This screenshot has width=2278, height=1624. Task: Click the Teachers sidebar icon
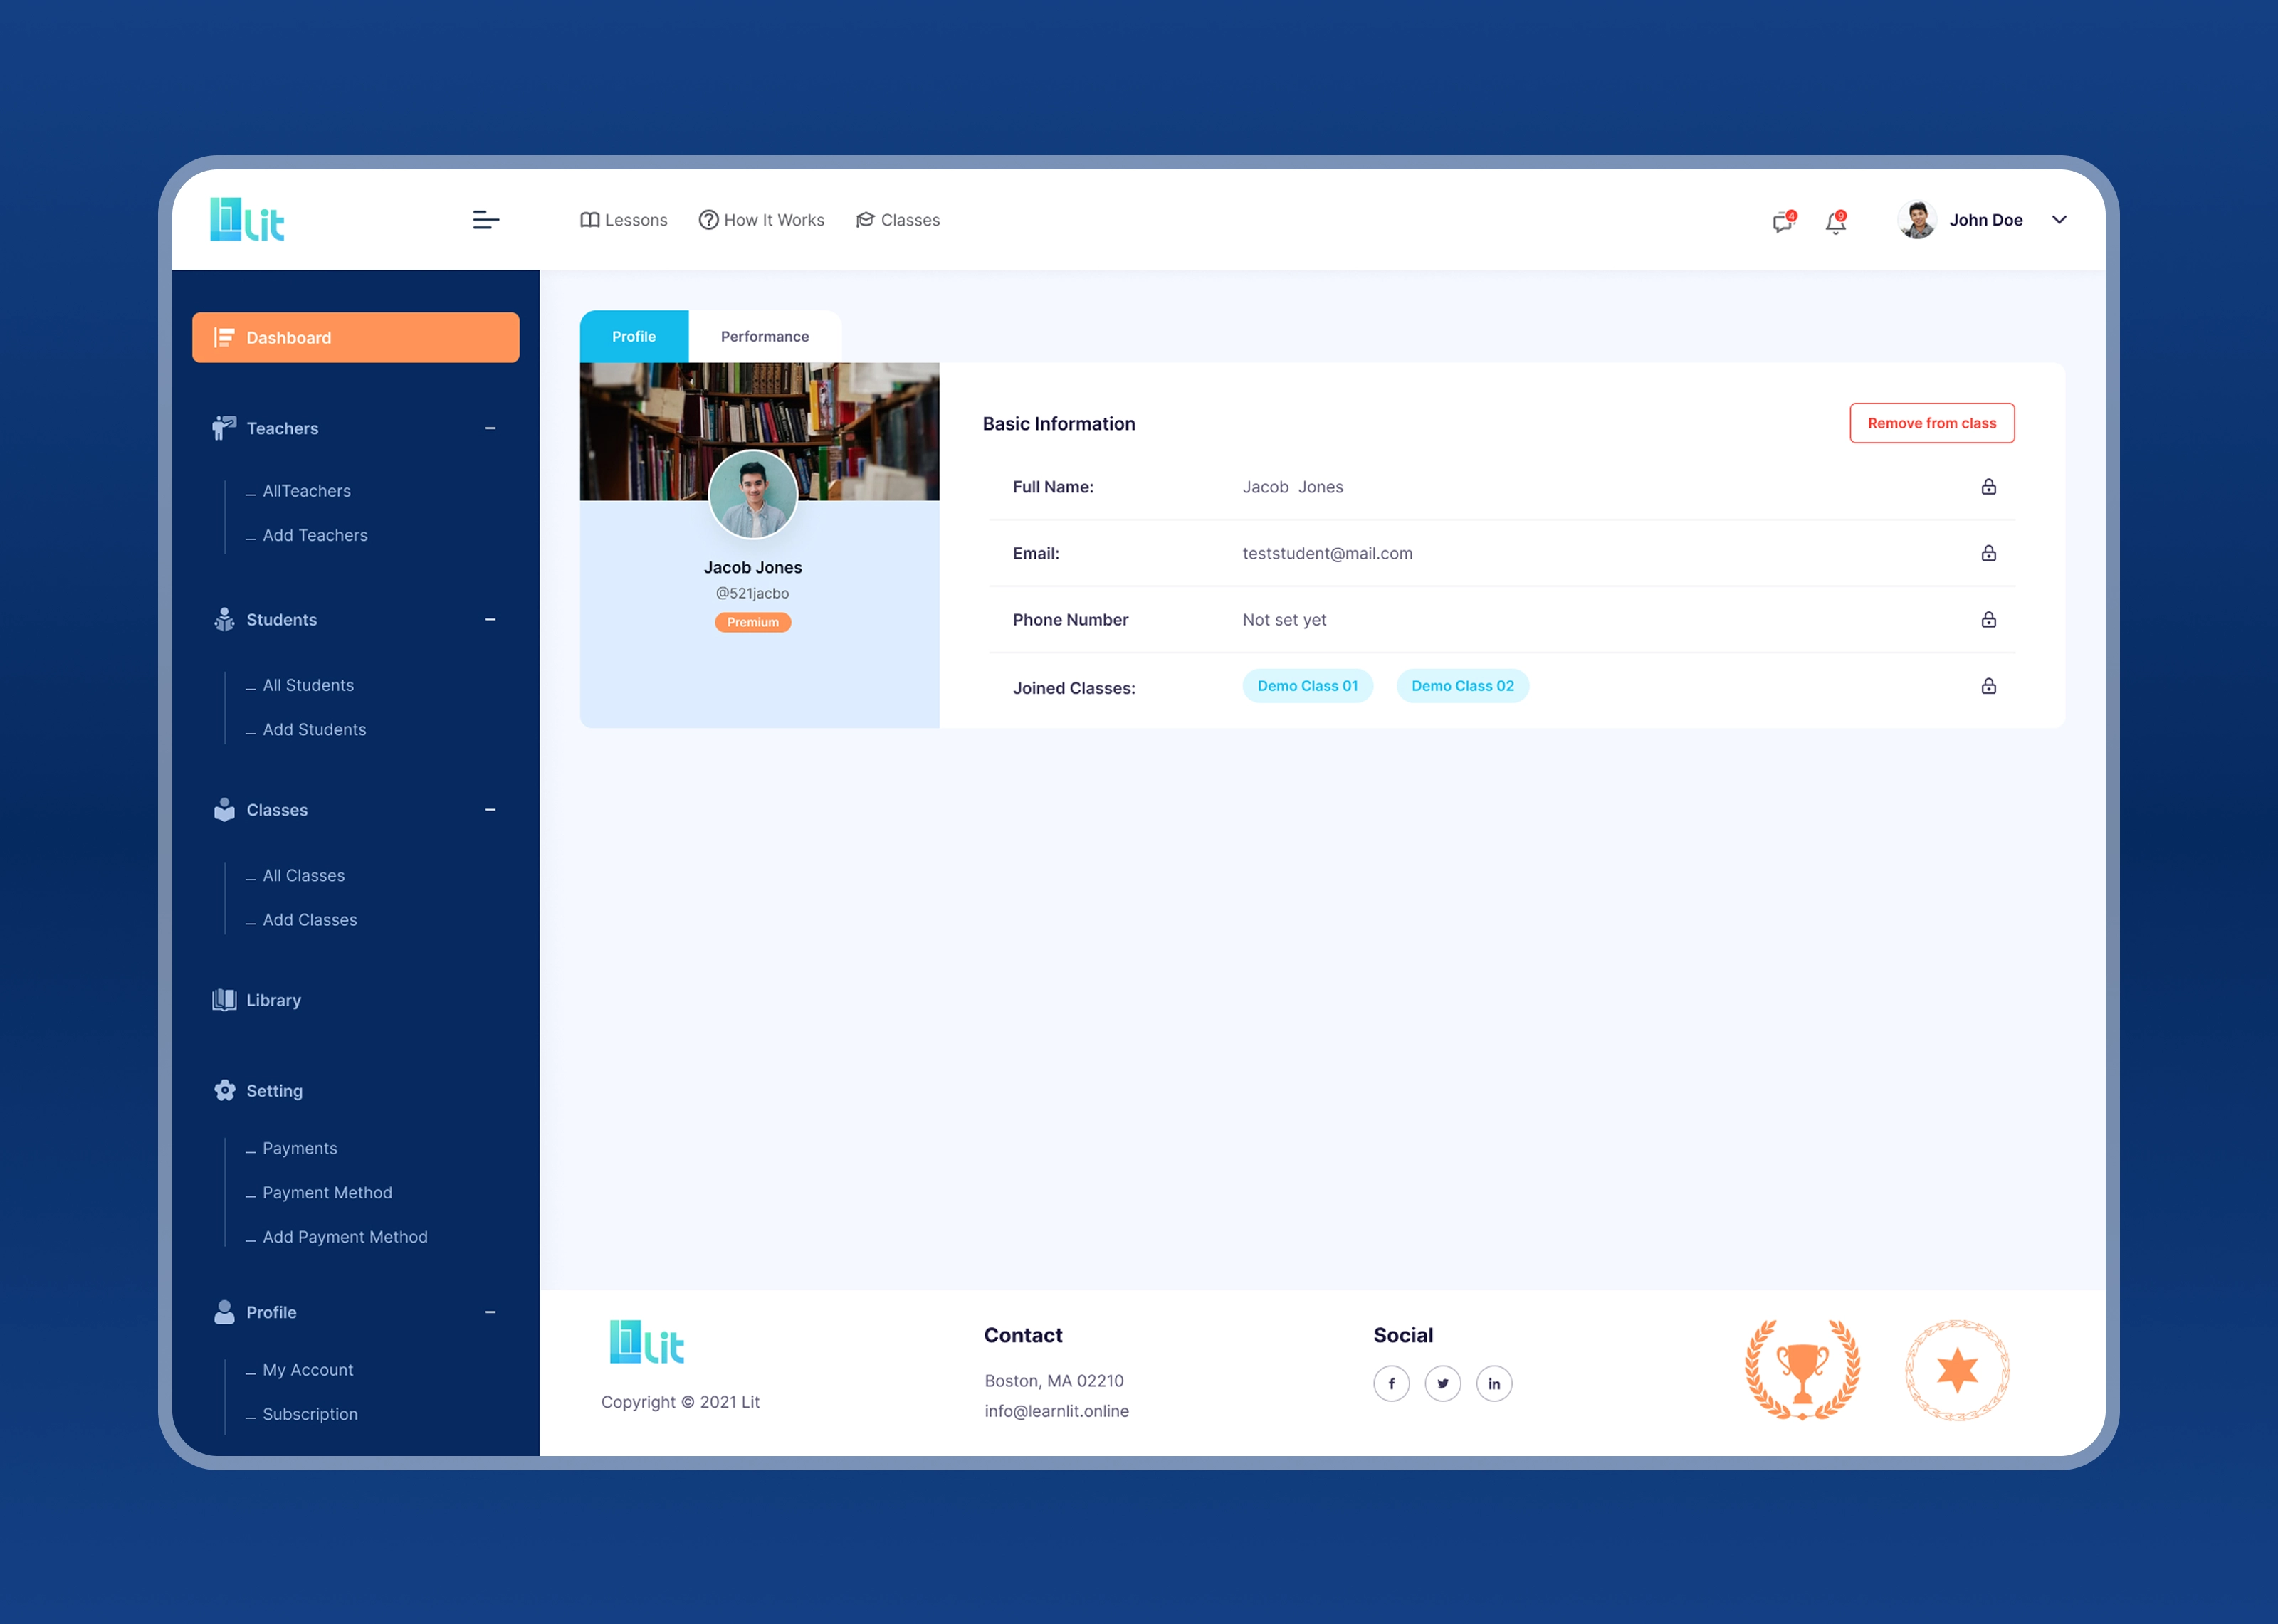[x=224, y=428]
